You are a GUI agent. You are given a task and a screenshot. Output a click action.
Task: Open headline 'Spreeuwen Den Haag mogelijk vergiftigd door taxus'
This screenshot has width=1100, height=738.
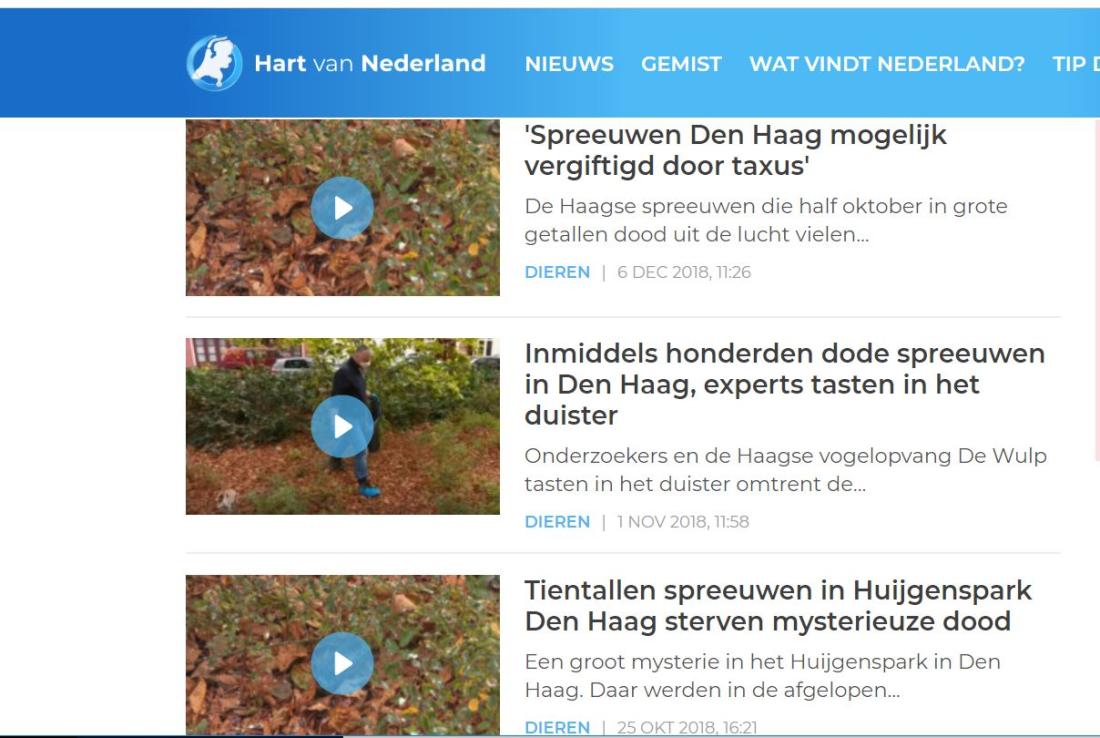[x=735, y=150]
